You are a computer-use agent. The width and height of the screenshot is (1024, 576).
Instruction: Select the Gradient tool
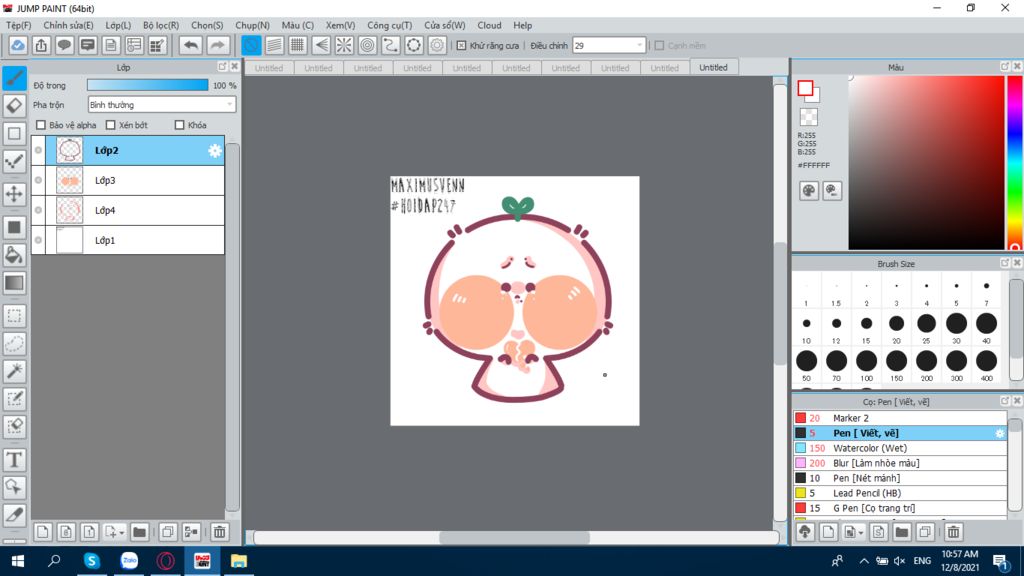pyautogui.click(x=14, y=283)
